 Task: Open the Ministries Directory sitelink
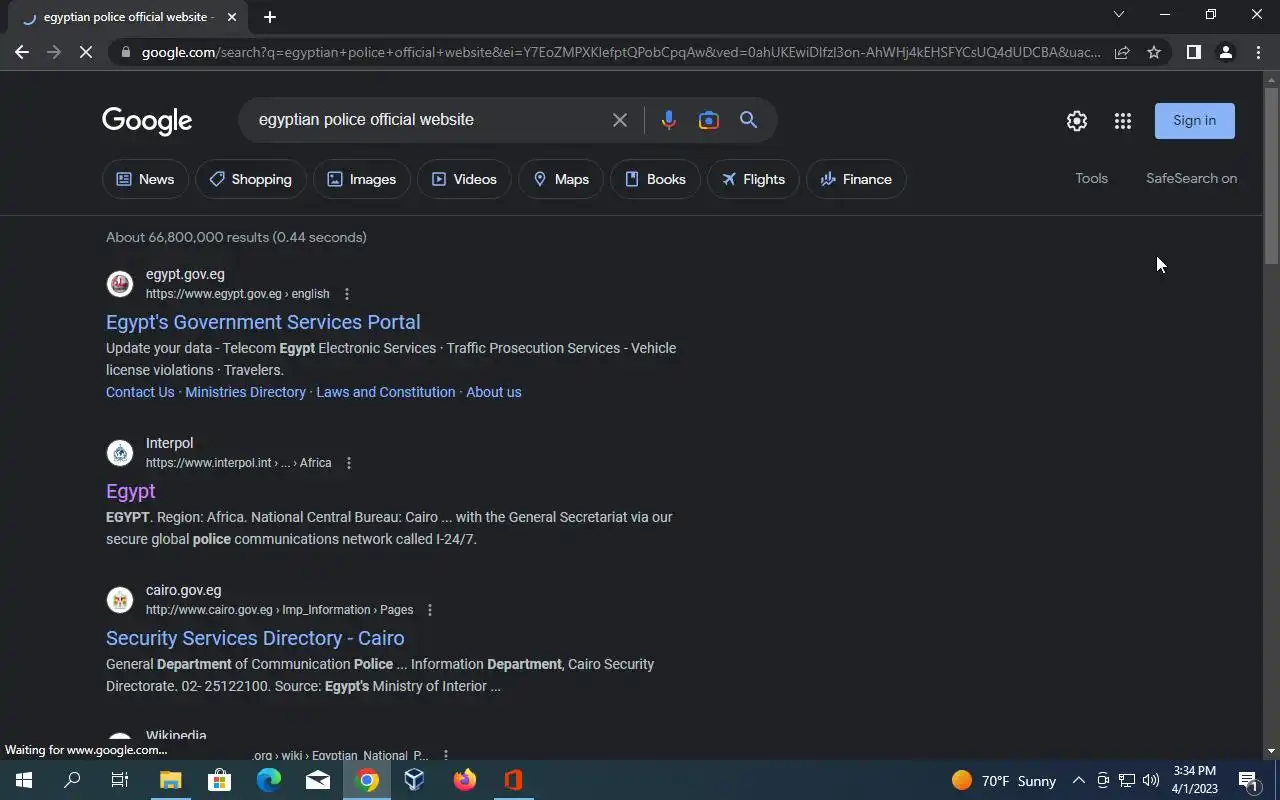245,392
